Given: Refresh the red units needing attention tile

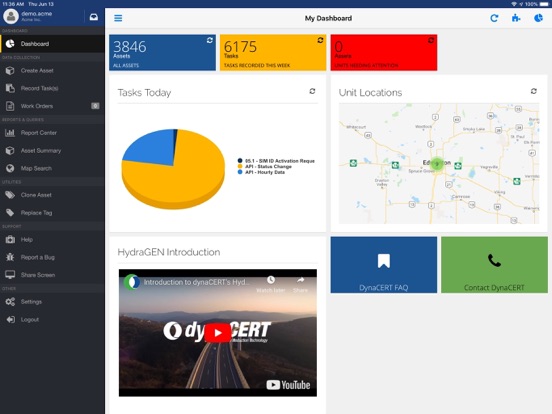Looking at the screenshot, I should click(x=431, y=40).
